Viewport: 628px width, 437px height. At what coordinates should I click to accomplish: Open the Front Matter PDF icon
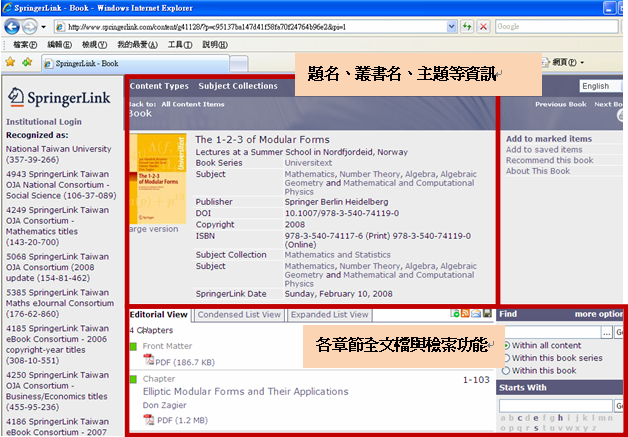(x=149, y=360)
